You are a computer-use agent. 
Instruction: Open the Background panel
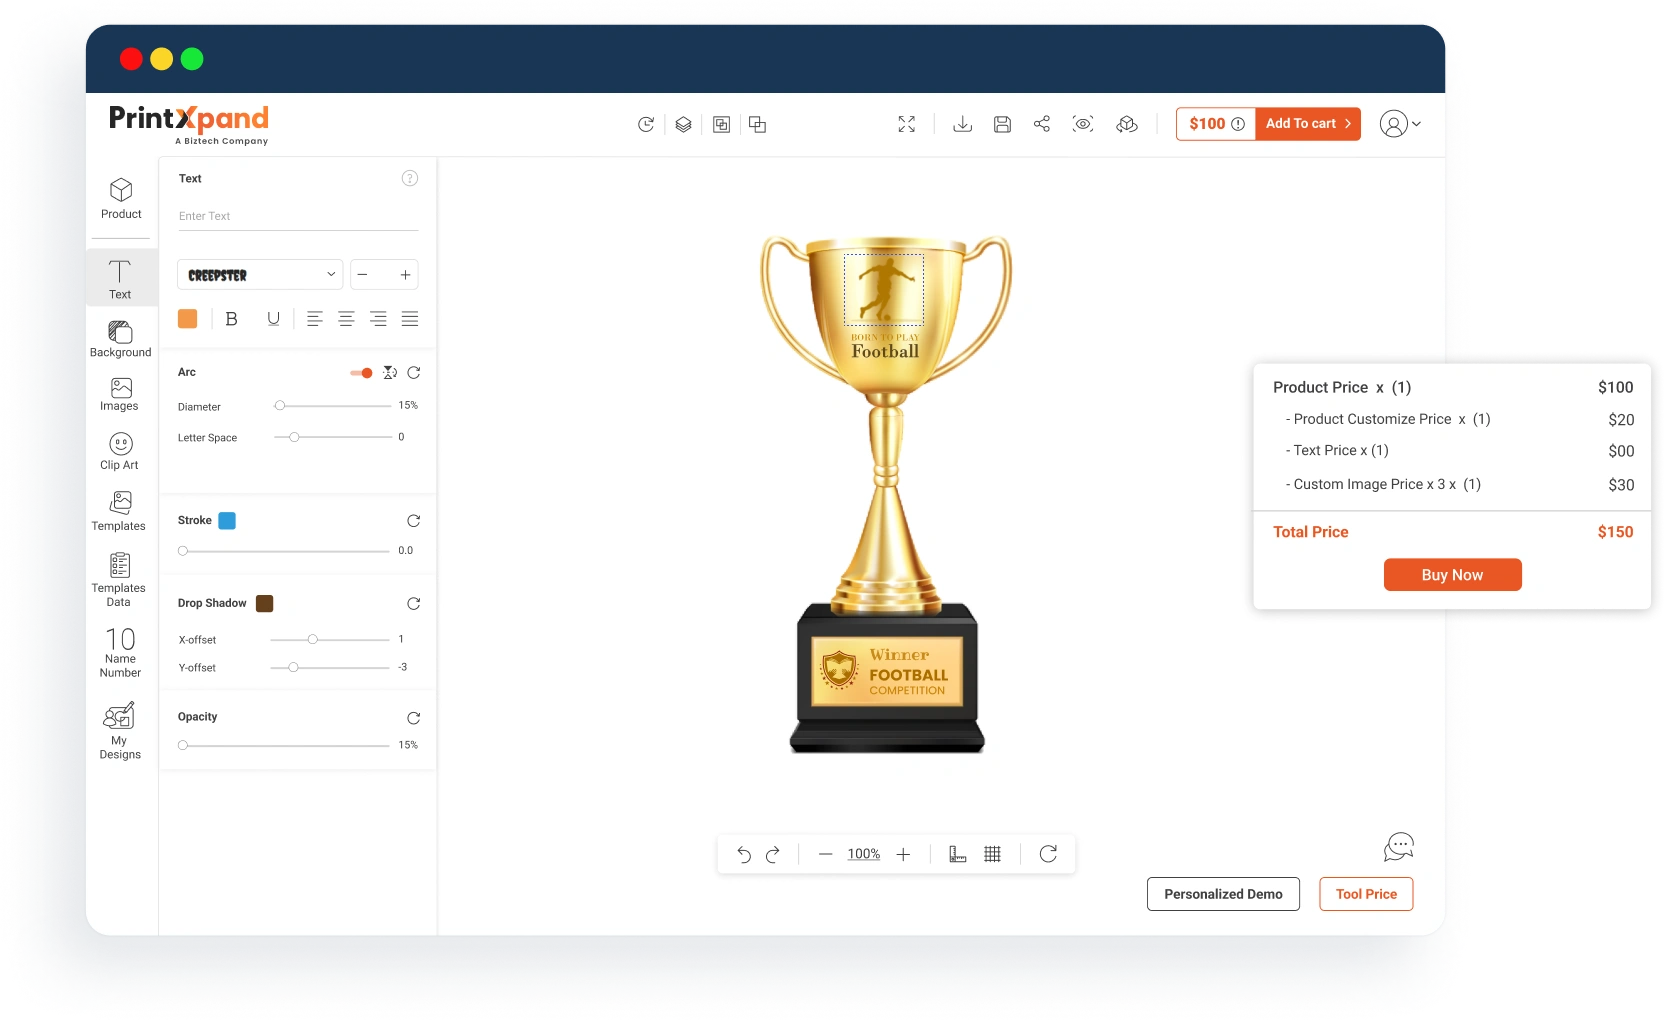[120, 339]
